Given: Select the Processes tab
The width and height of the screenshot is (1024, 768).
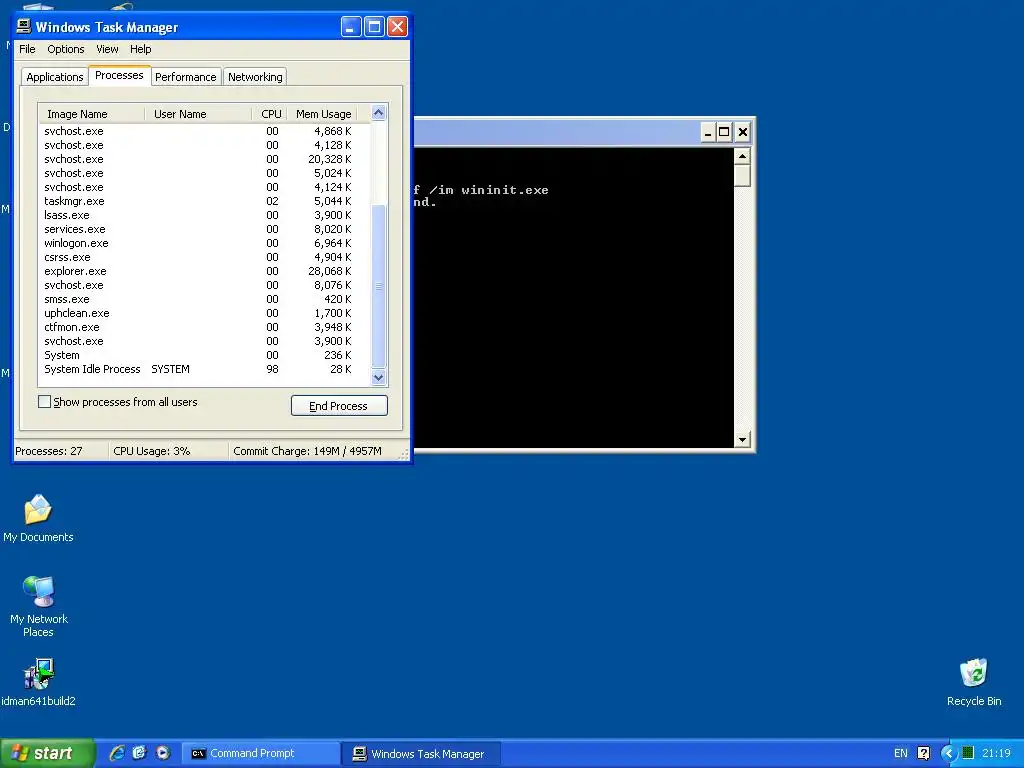Looking at the screenshot, I should coord(119,75).
